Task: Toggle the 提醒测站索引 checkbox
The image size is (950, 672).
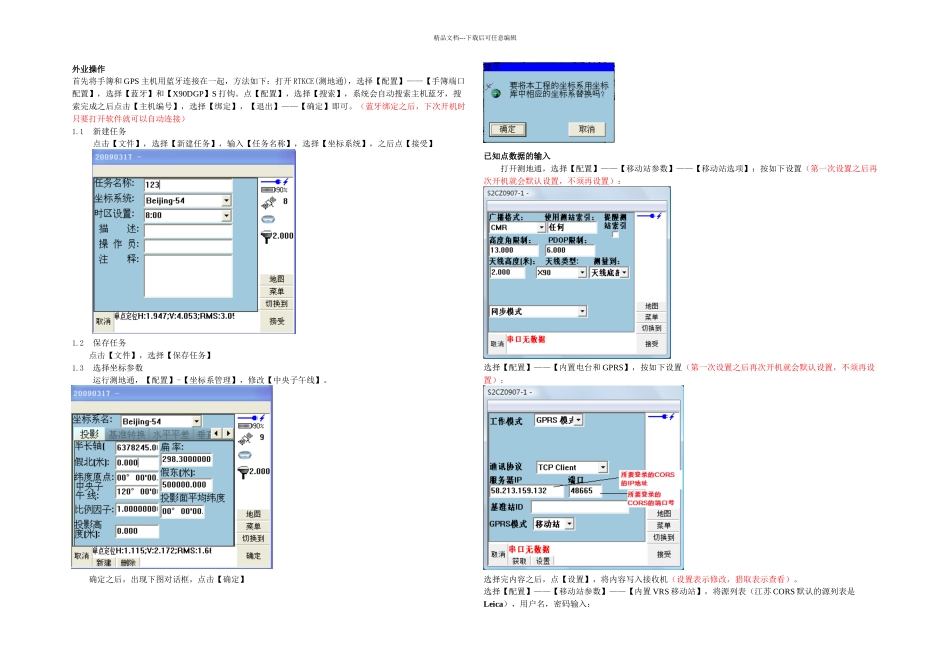Action: 616,235
